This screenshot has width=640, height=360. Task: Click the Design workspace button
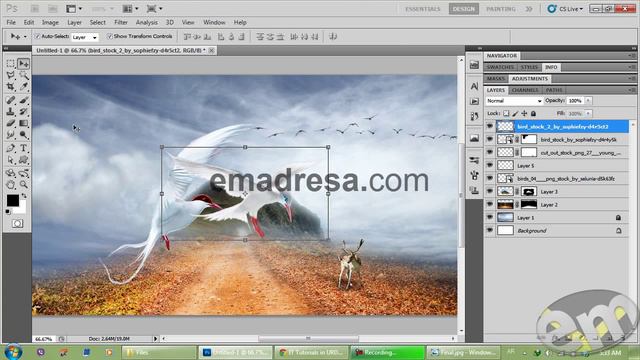464,9
